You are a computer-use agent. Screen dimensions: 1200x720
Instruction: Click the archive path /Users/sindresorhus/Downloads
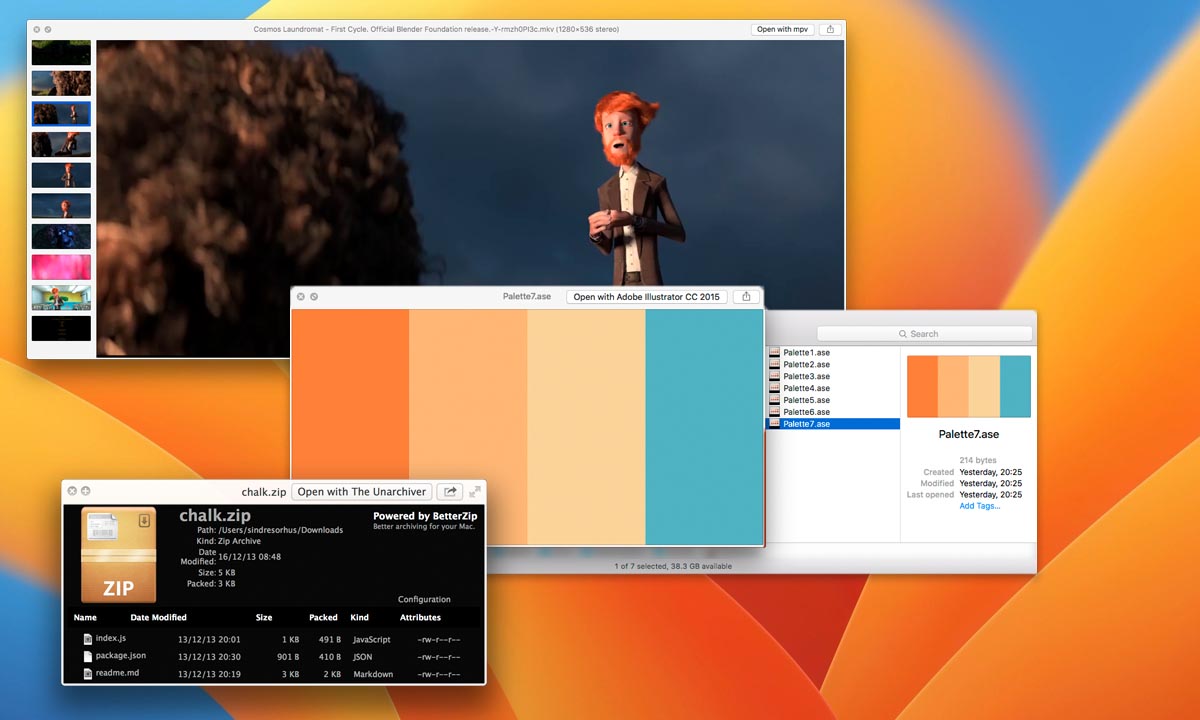[281, 530]
